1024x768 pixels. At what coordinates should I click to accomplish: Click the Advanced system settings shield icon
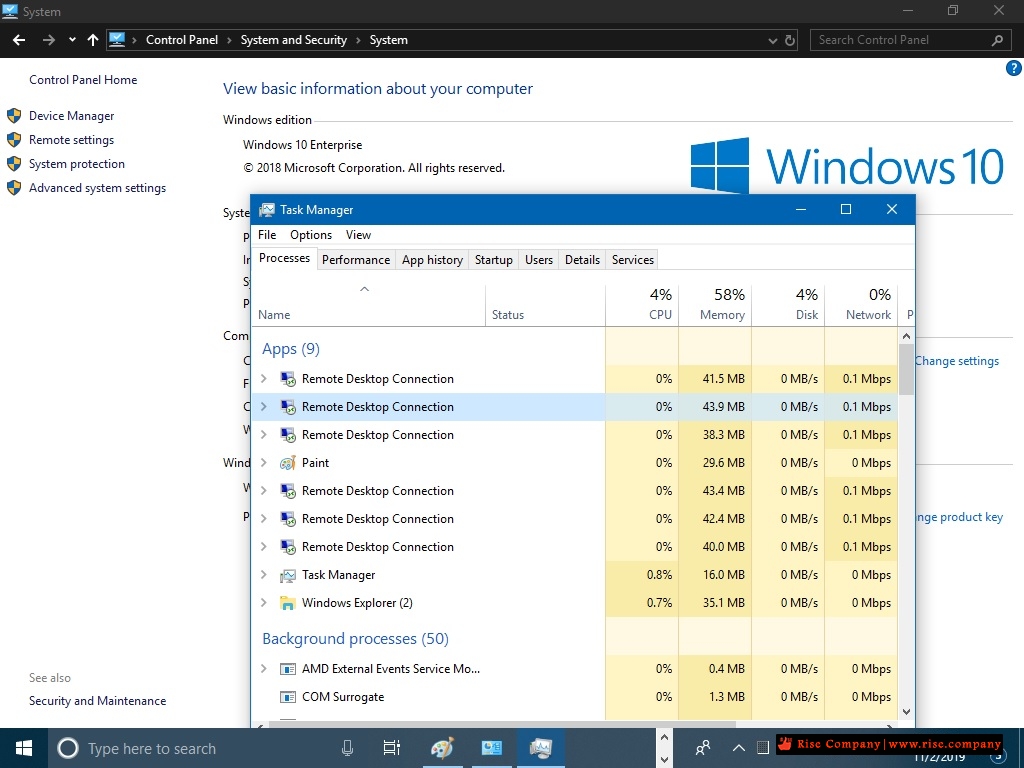click(14, 188)
